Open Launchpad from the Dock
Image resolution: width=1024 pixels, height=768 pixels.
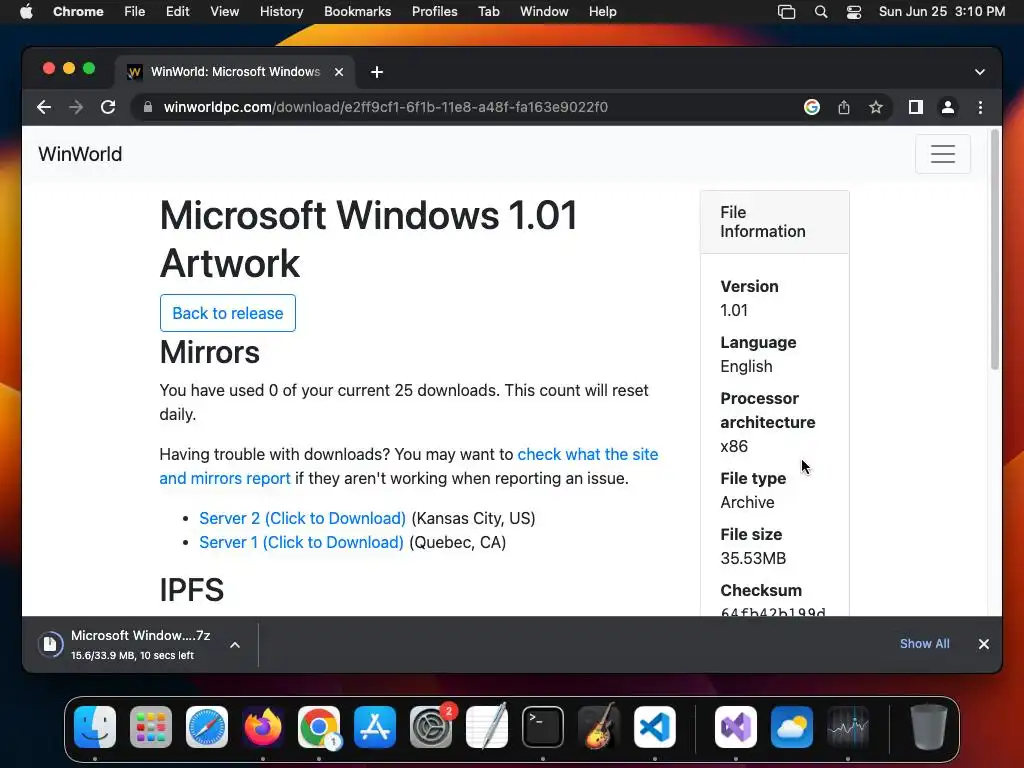151,727
